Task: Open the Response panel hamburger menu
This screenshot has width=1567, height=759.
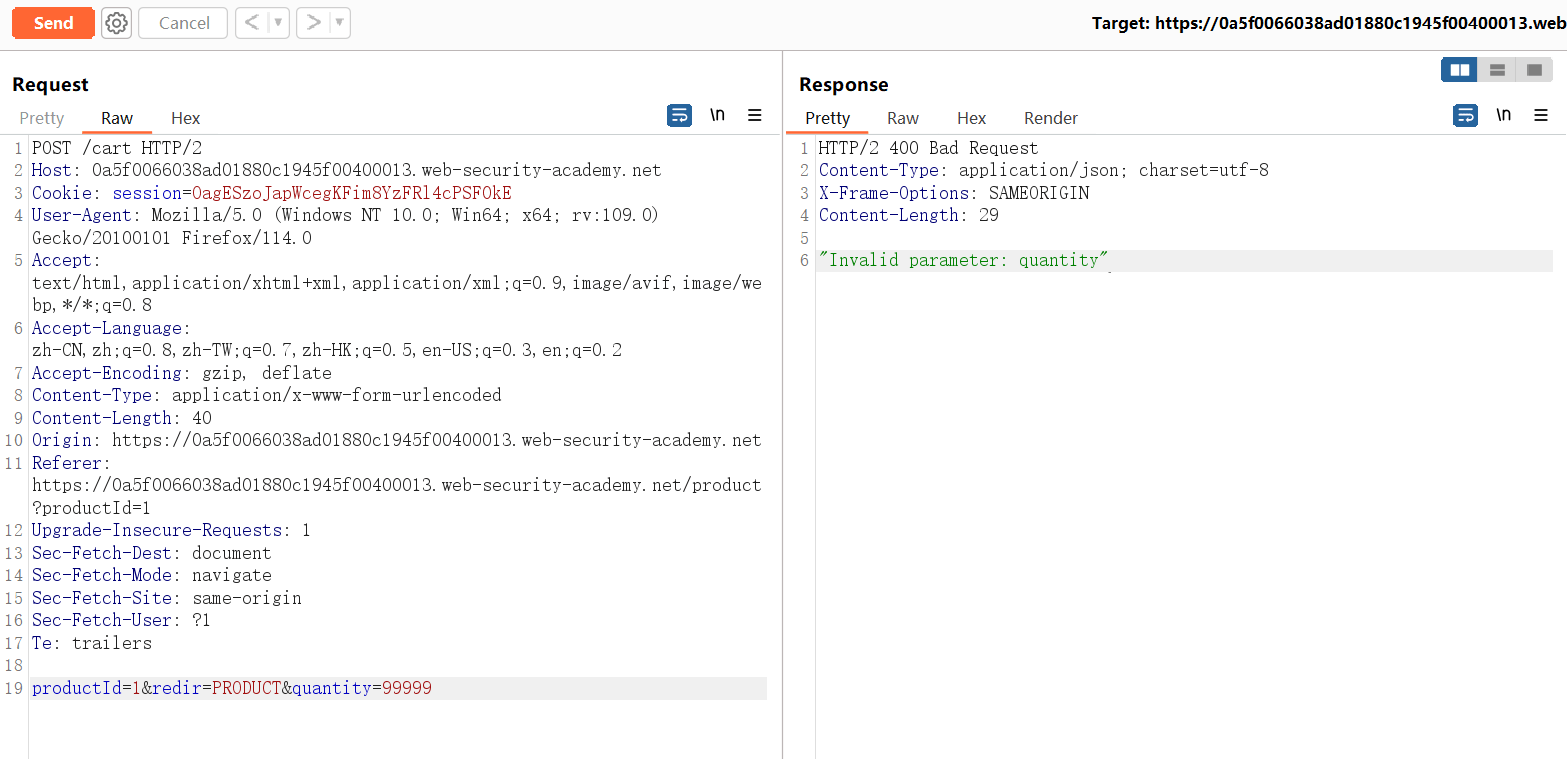Action: pos(1541,116)
